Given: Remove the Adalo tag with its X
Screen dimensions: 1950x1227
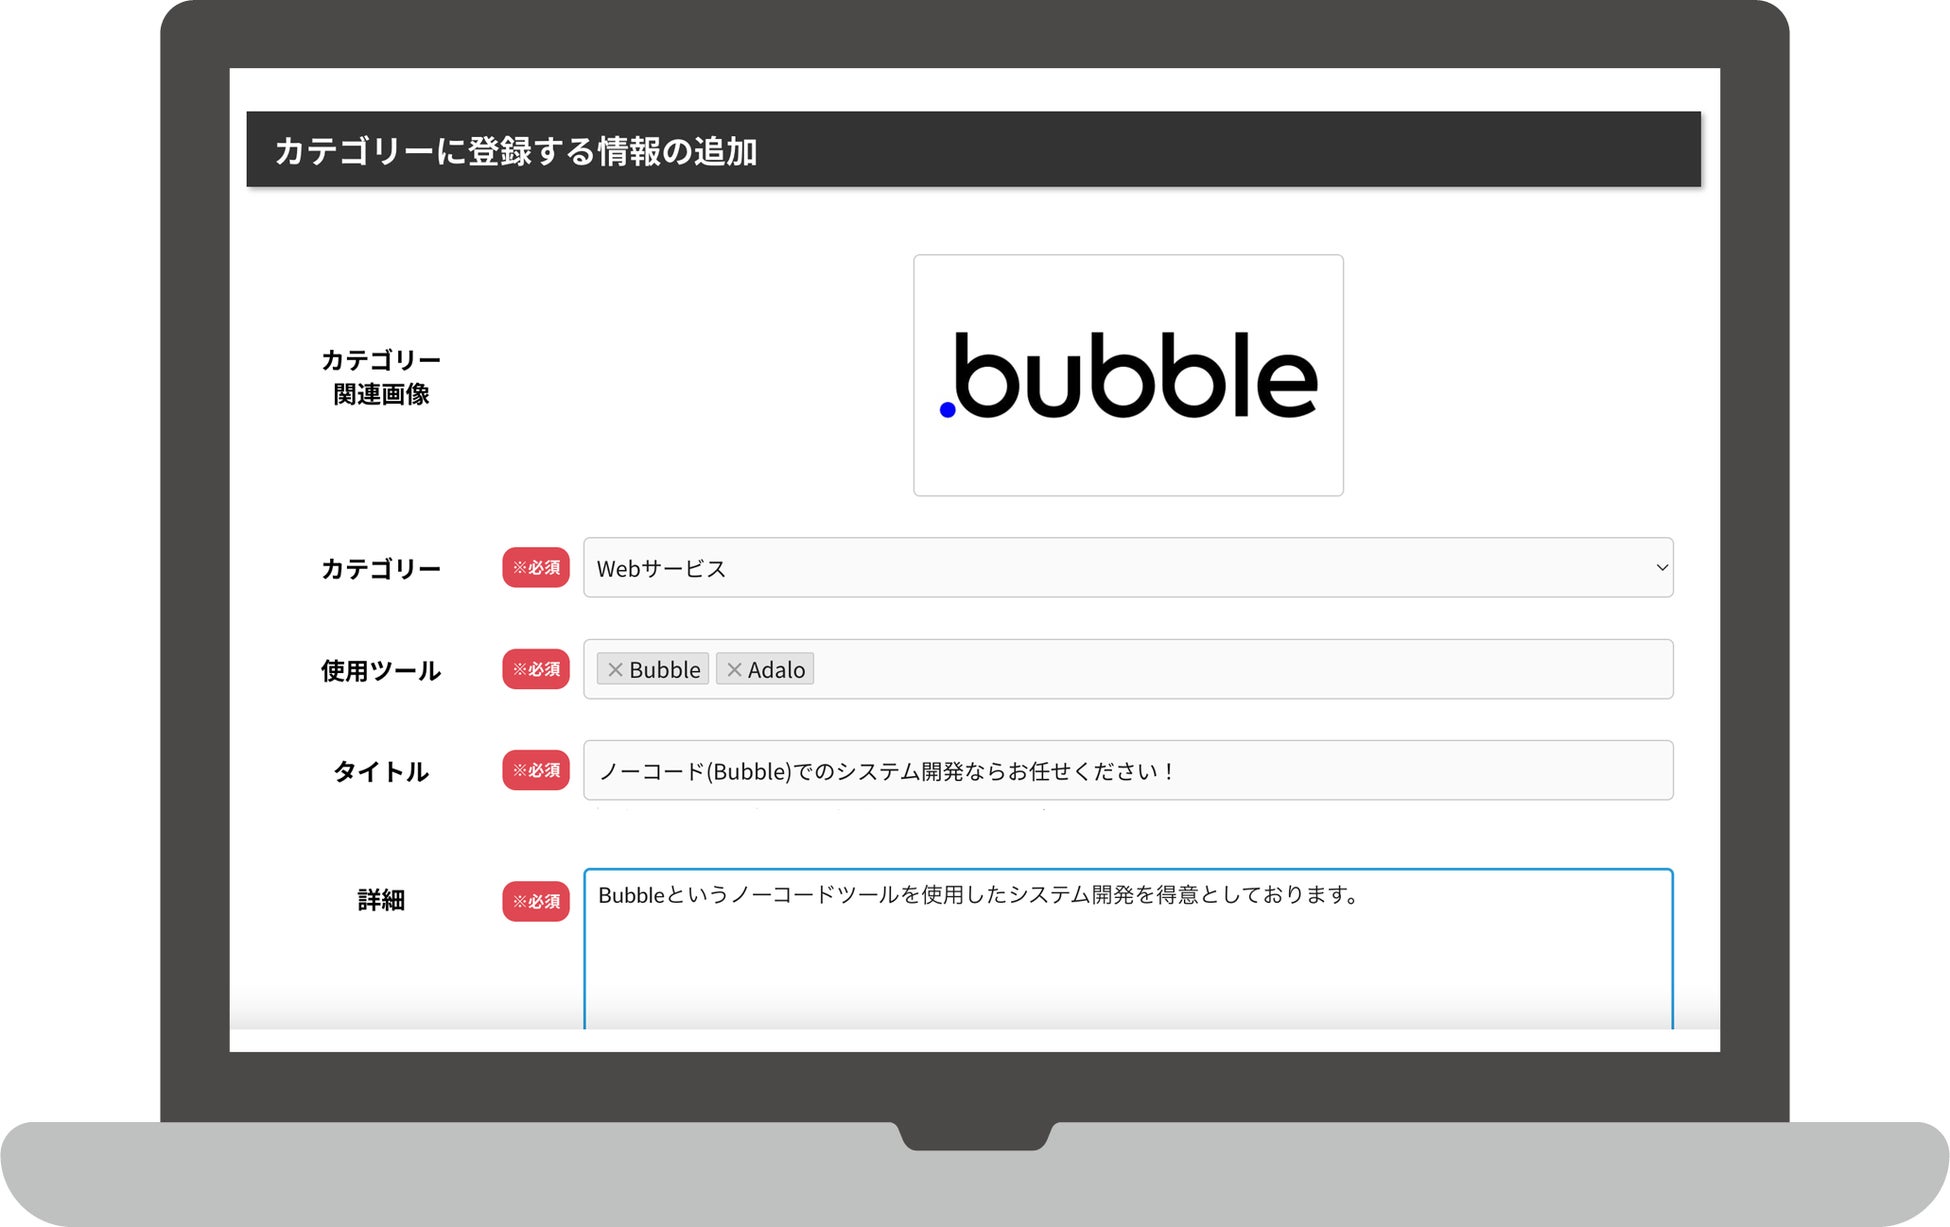Looking at the screenshot, I should (x=734, y=670).
